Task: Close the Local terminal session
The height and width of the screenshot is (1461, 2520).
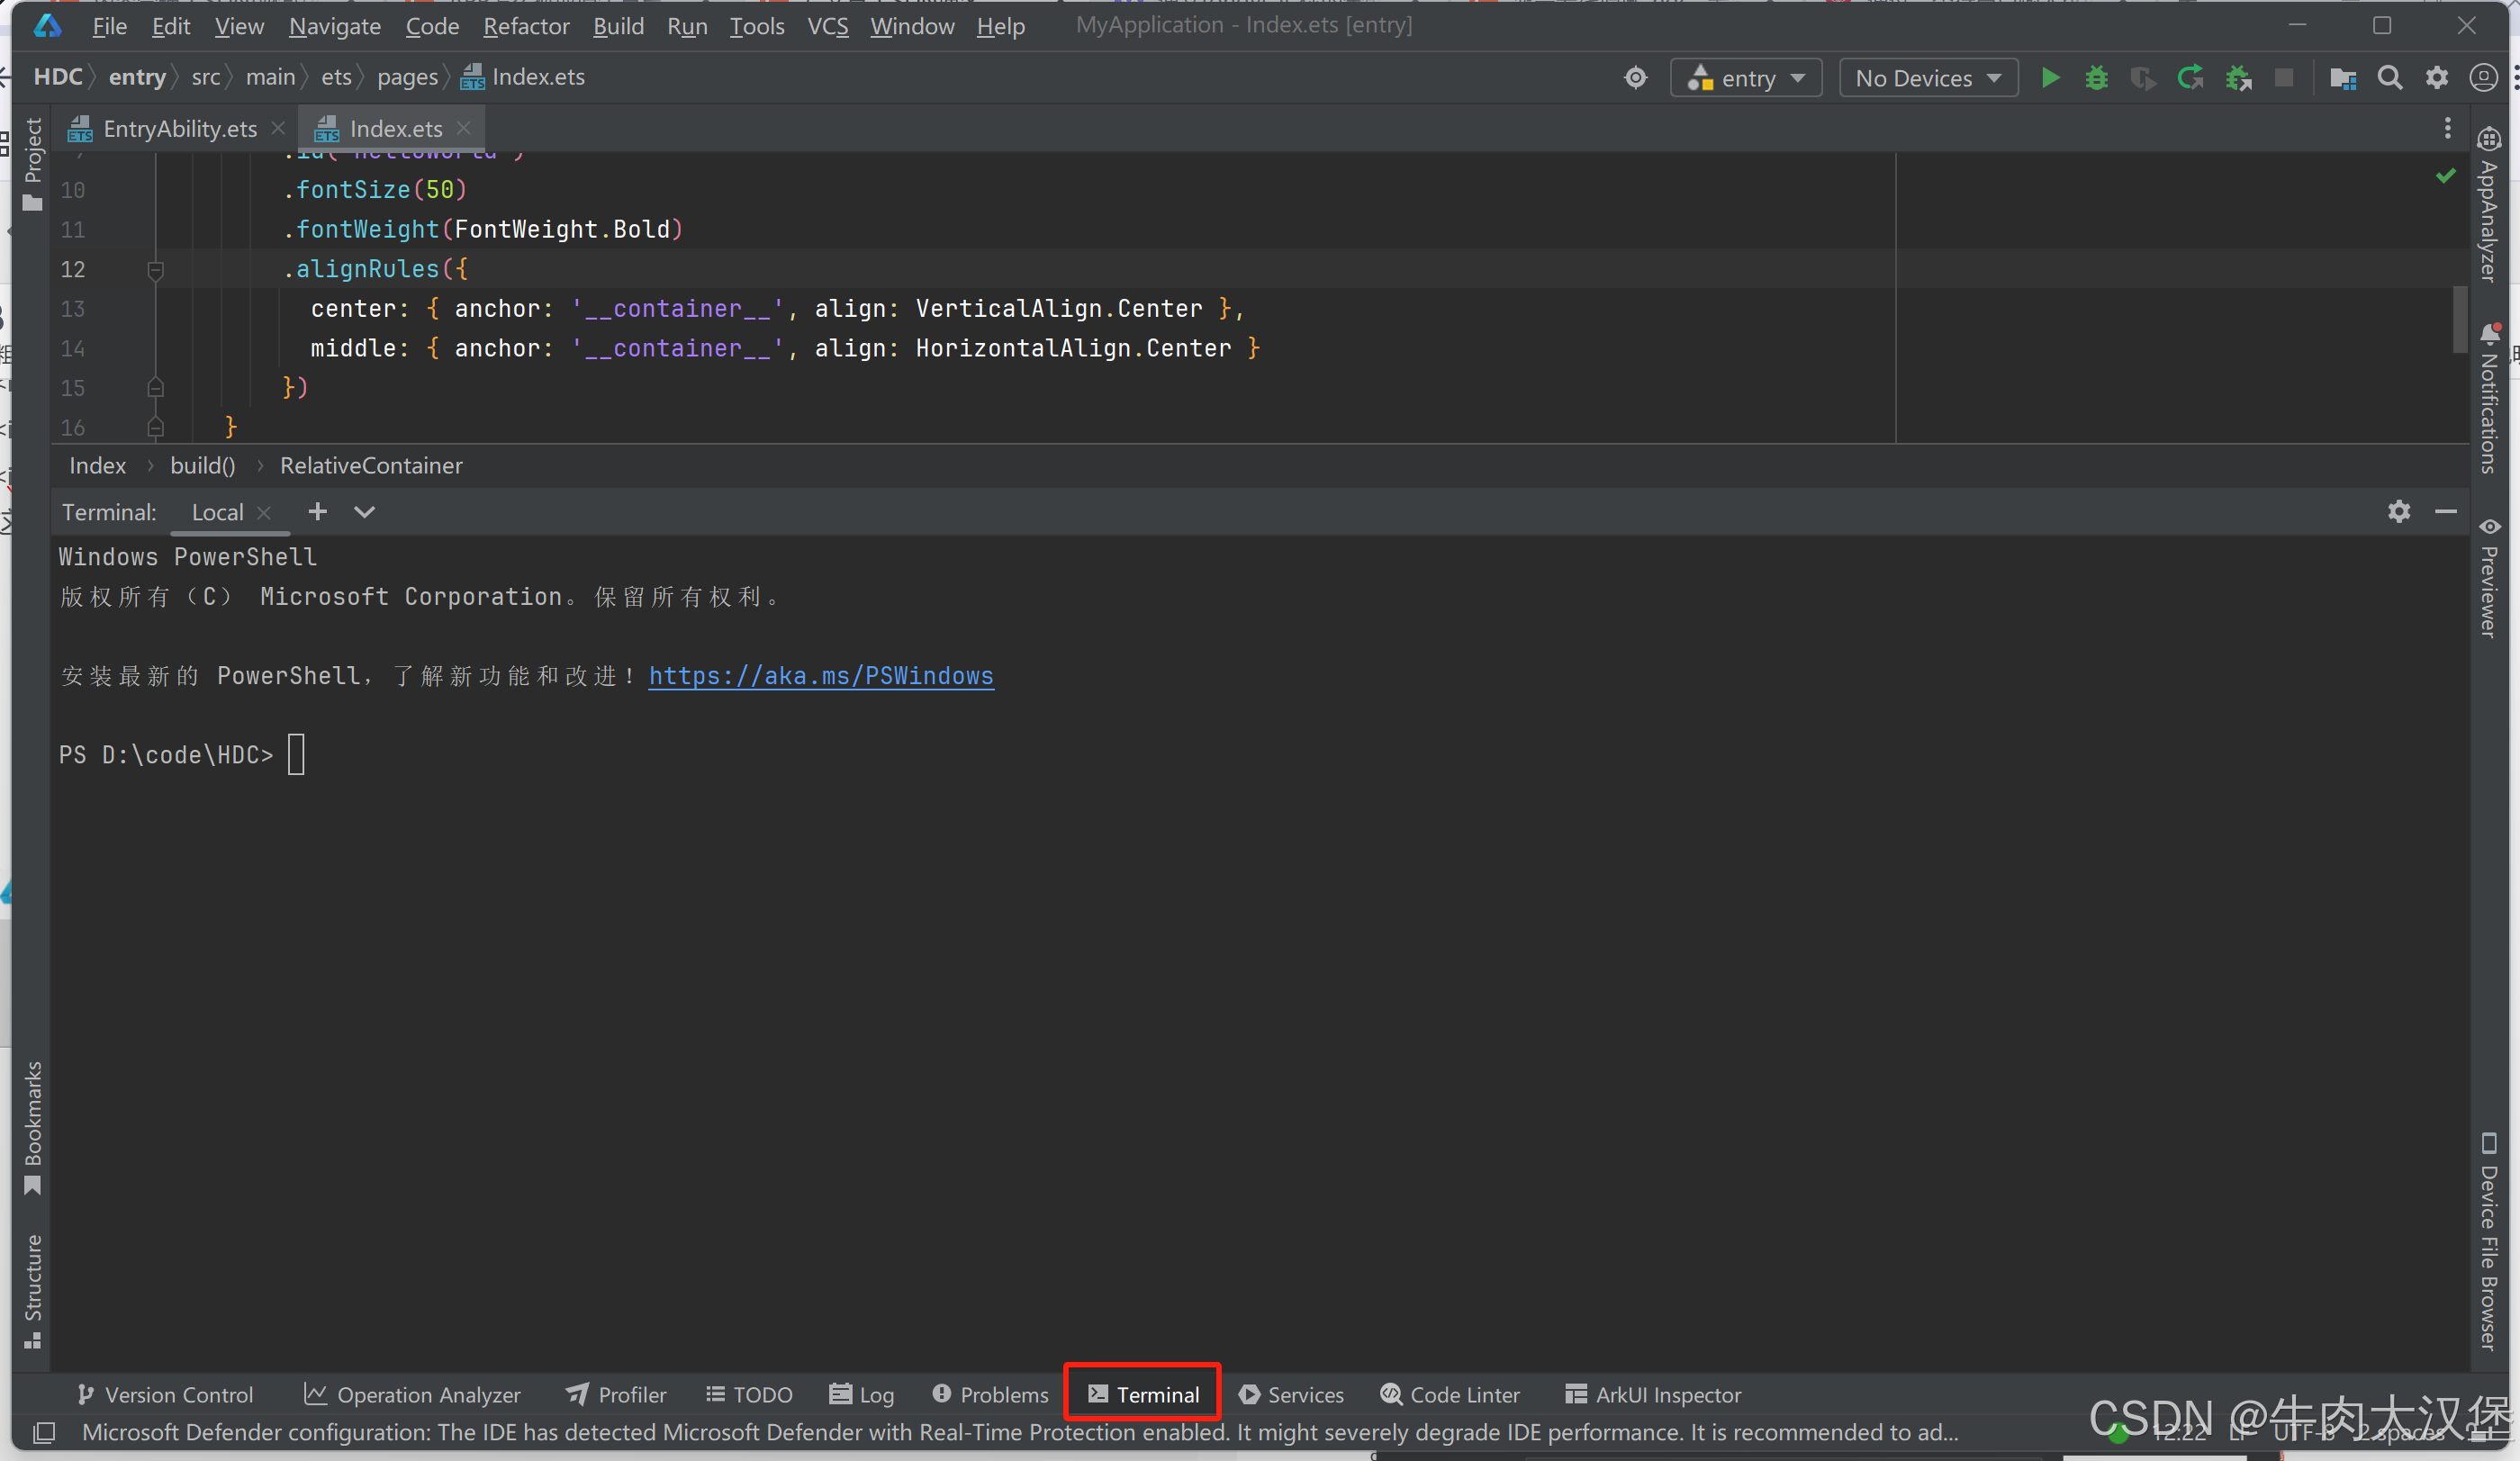Action: 264,512
